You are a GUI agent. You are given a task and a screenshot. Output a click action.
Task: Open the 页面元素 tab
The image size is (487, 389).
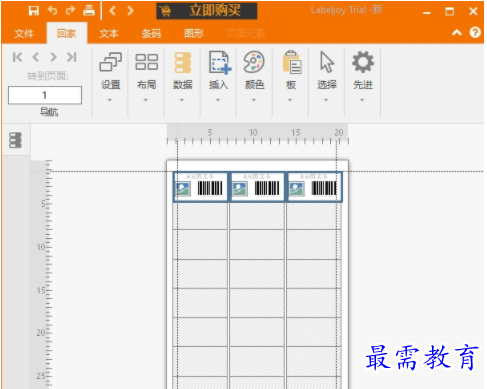[246, 33]
